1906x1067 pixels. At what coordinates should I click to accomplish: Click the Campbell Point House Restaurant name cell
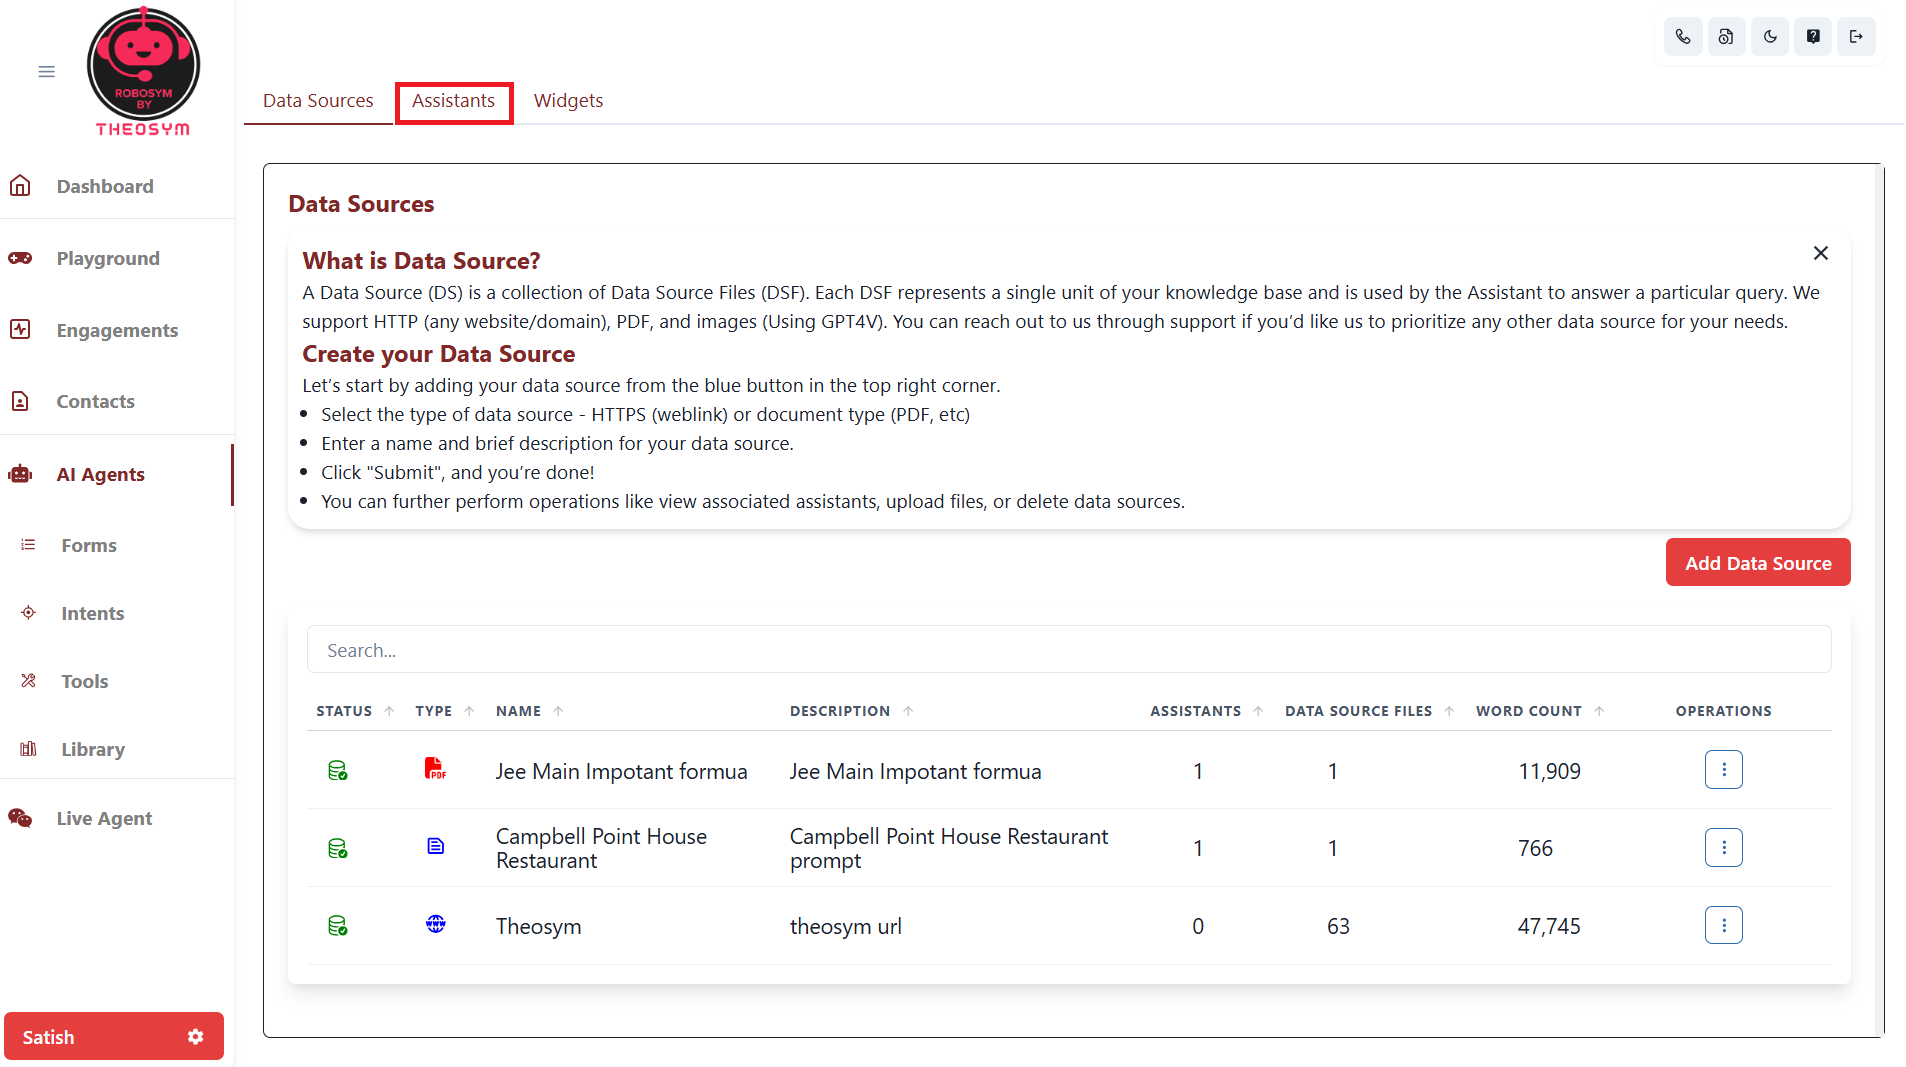pos(601,849)
